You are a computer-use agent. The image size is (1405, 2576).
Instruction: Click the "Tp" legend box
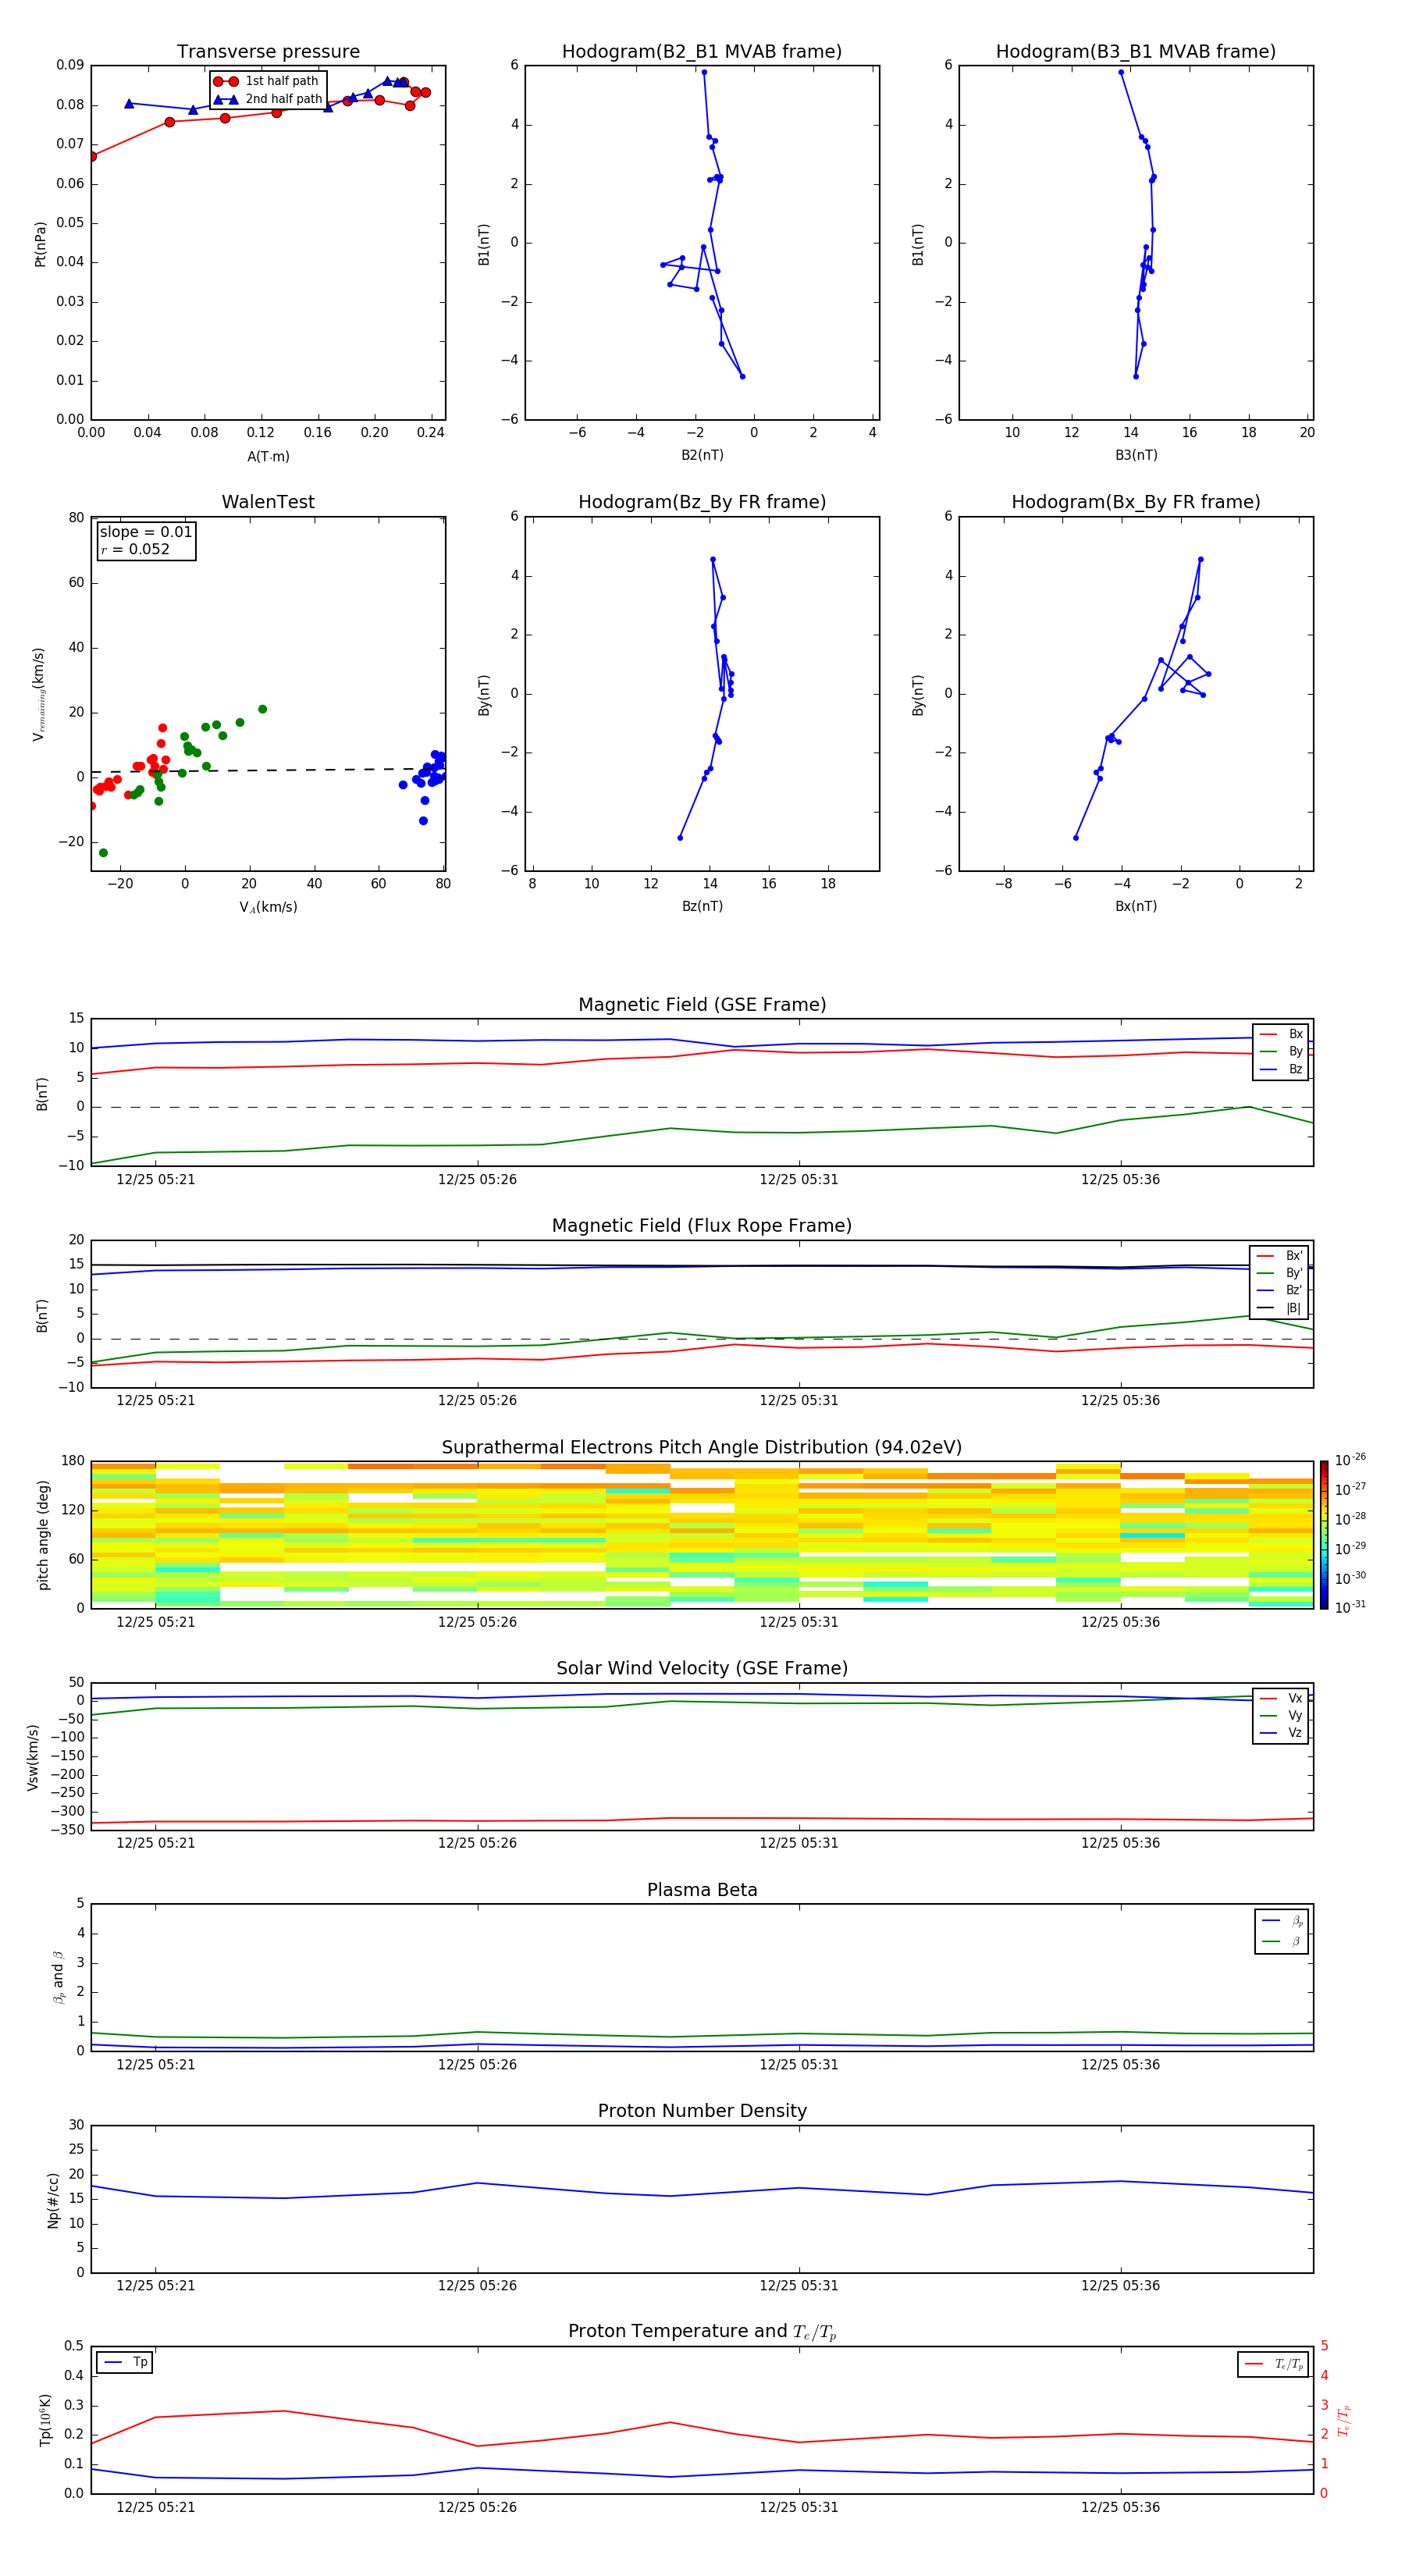pos(125,2363)
